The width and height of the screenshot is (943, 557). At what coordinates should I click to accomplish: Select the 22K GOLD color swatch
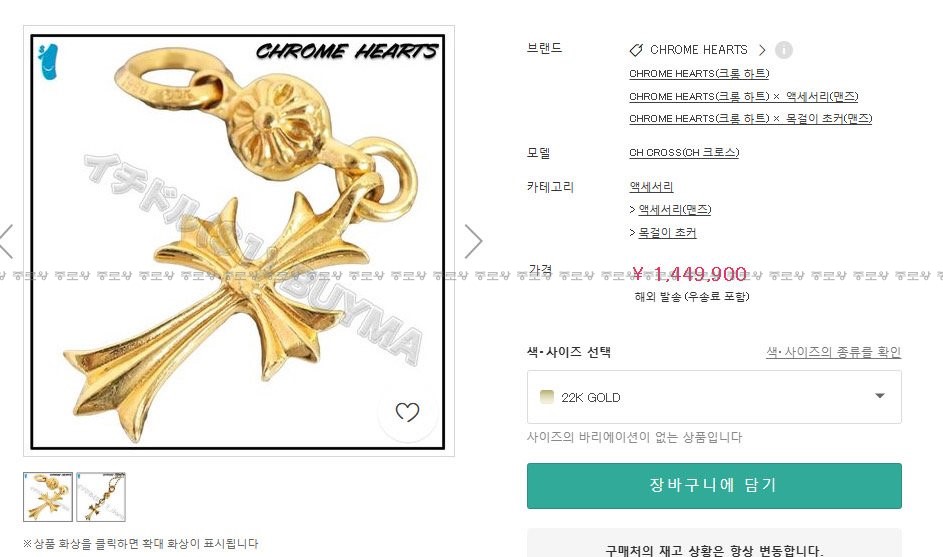[x=547, y=396]
